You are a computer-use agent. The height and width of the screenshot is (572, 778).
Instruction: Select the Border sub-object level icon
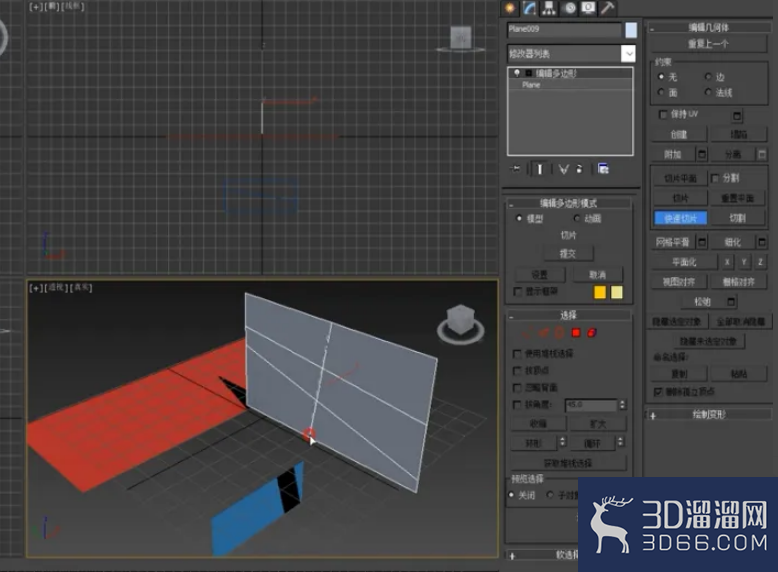[559, 333]
